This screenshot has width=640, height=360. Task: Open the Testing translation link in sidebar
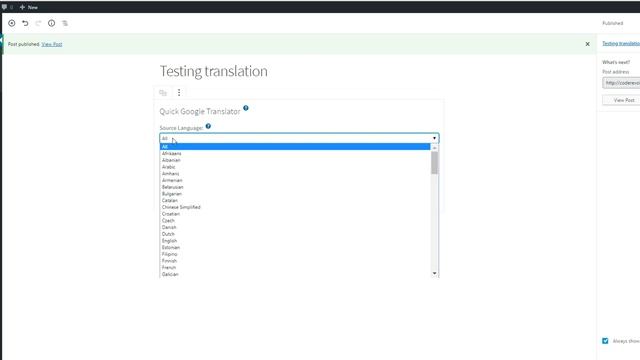[621, 43]
